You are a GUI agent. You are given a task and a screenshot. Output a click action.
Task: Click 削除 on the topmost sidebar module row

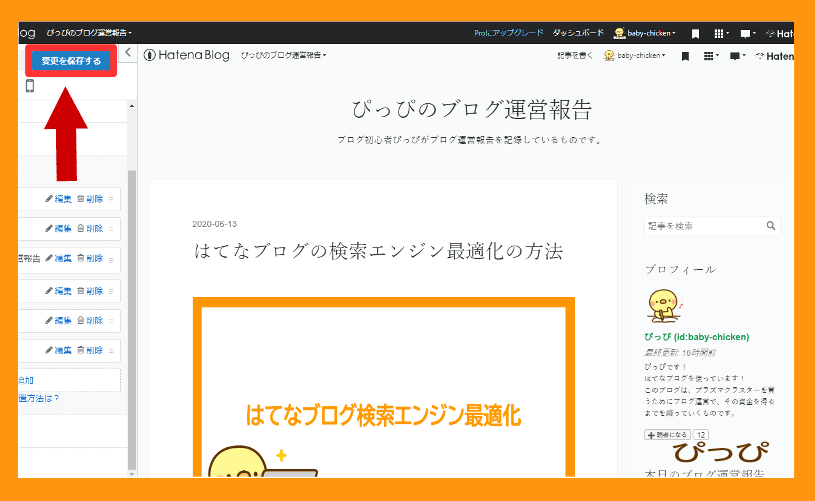[x=90, y=199]
